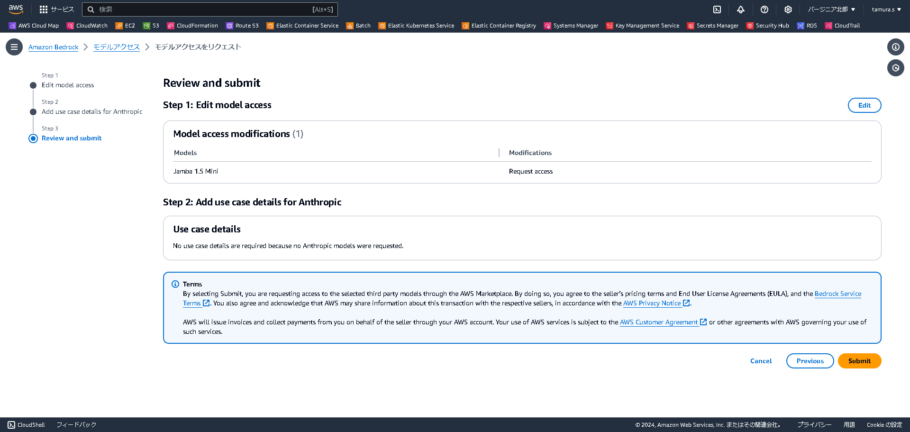Open CloudTrail bookmark

tap(842, 26)
